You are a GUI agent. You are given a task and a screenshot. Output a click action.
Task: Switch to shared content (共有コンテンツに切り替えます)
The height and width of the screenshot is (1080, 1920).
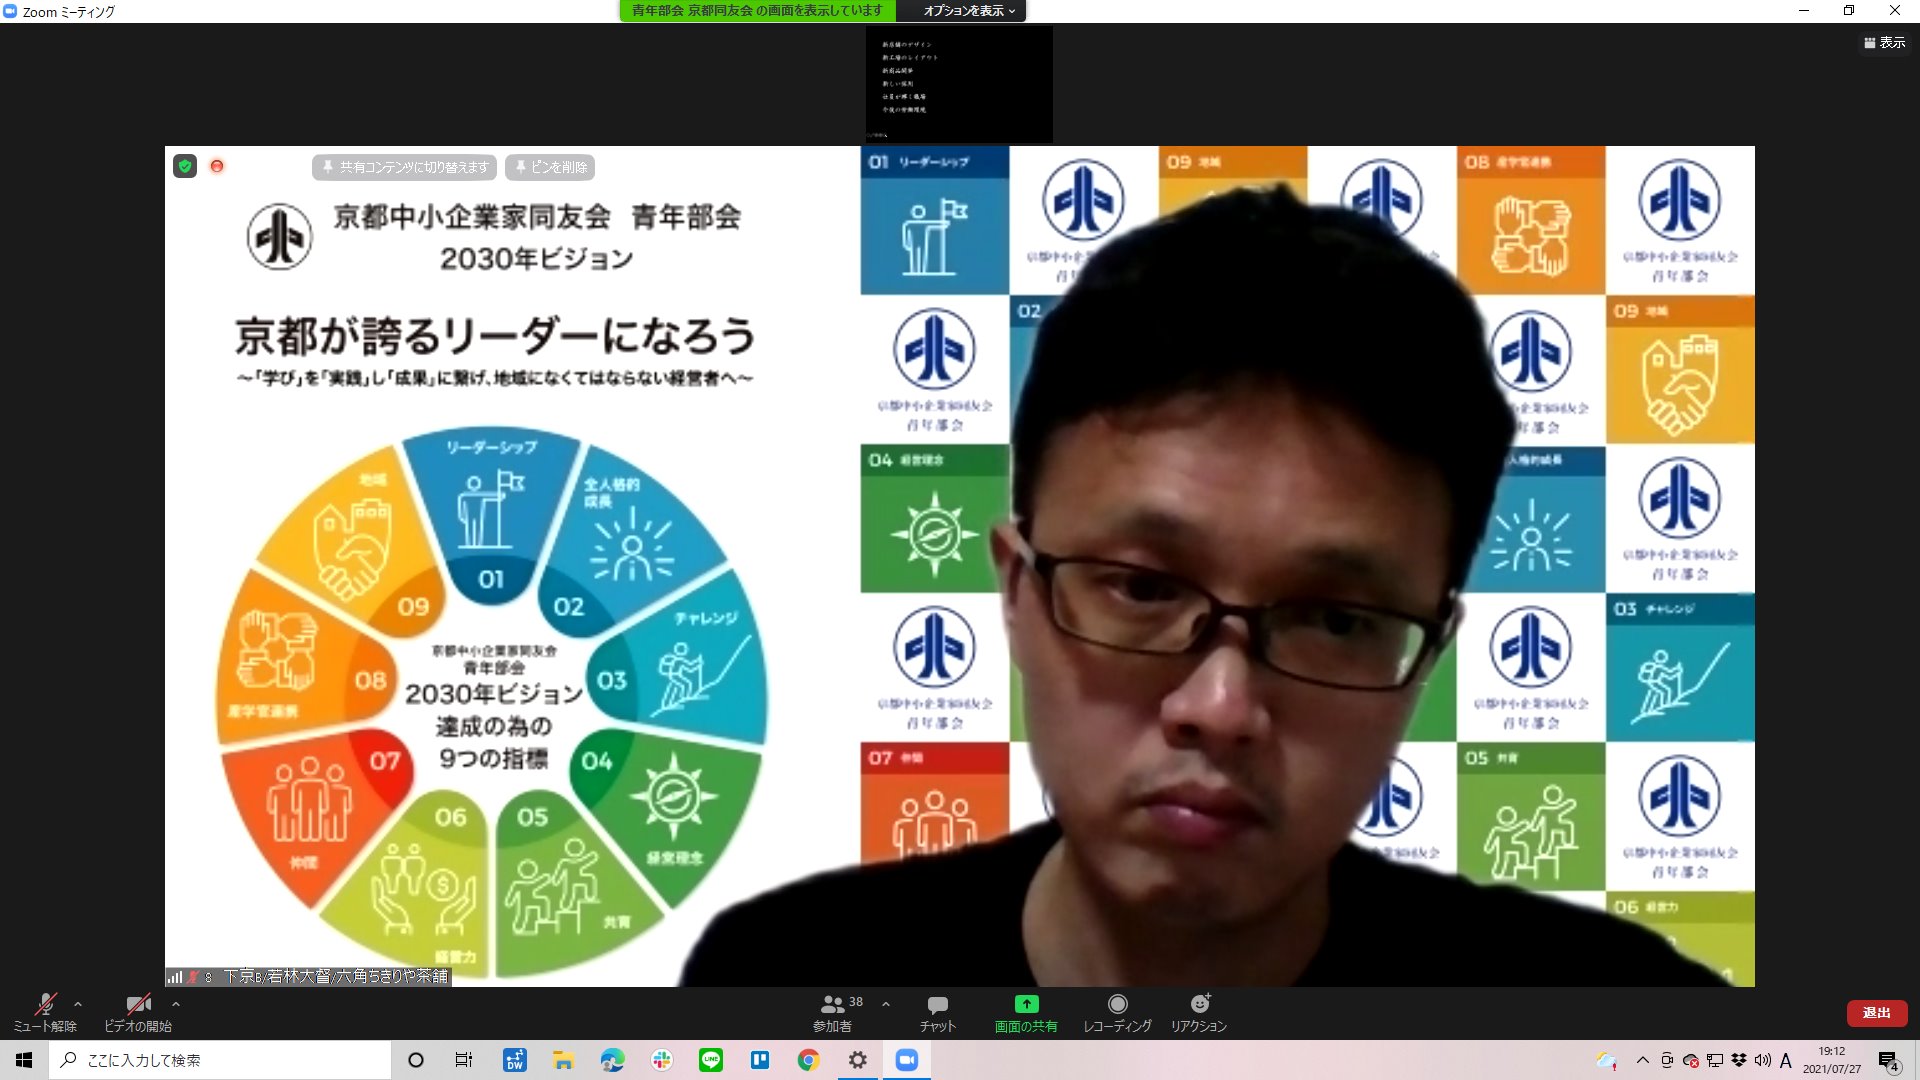point(405,167)
